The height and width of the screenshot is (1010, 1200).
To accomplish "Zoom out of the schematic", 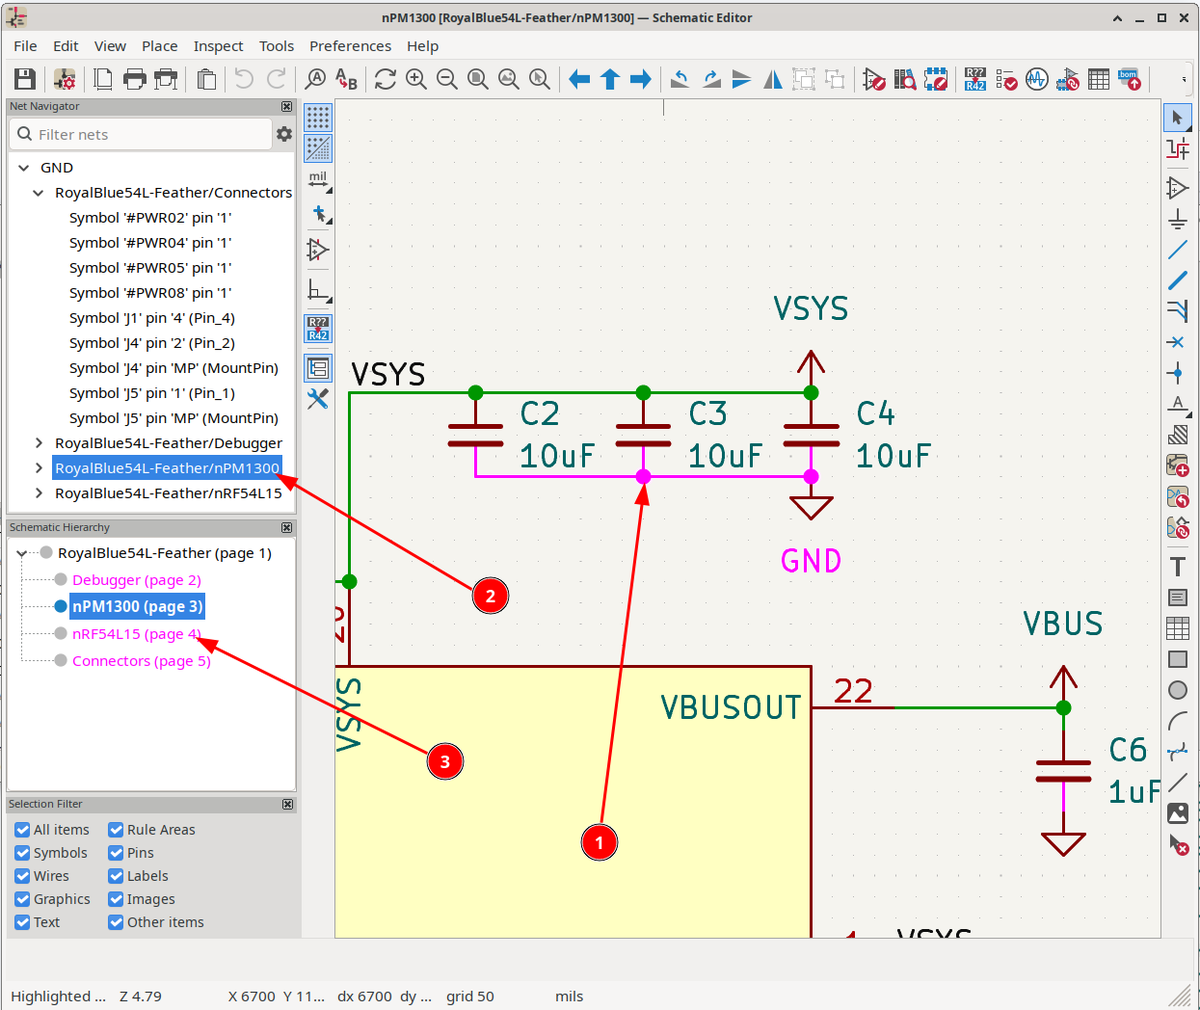I will [x=447, y=79].
